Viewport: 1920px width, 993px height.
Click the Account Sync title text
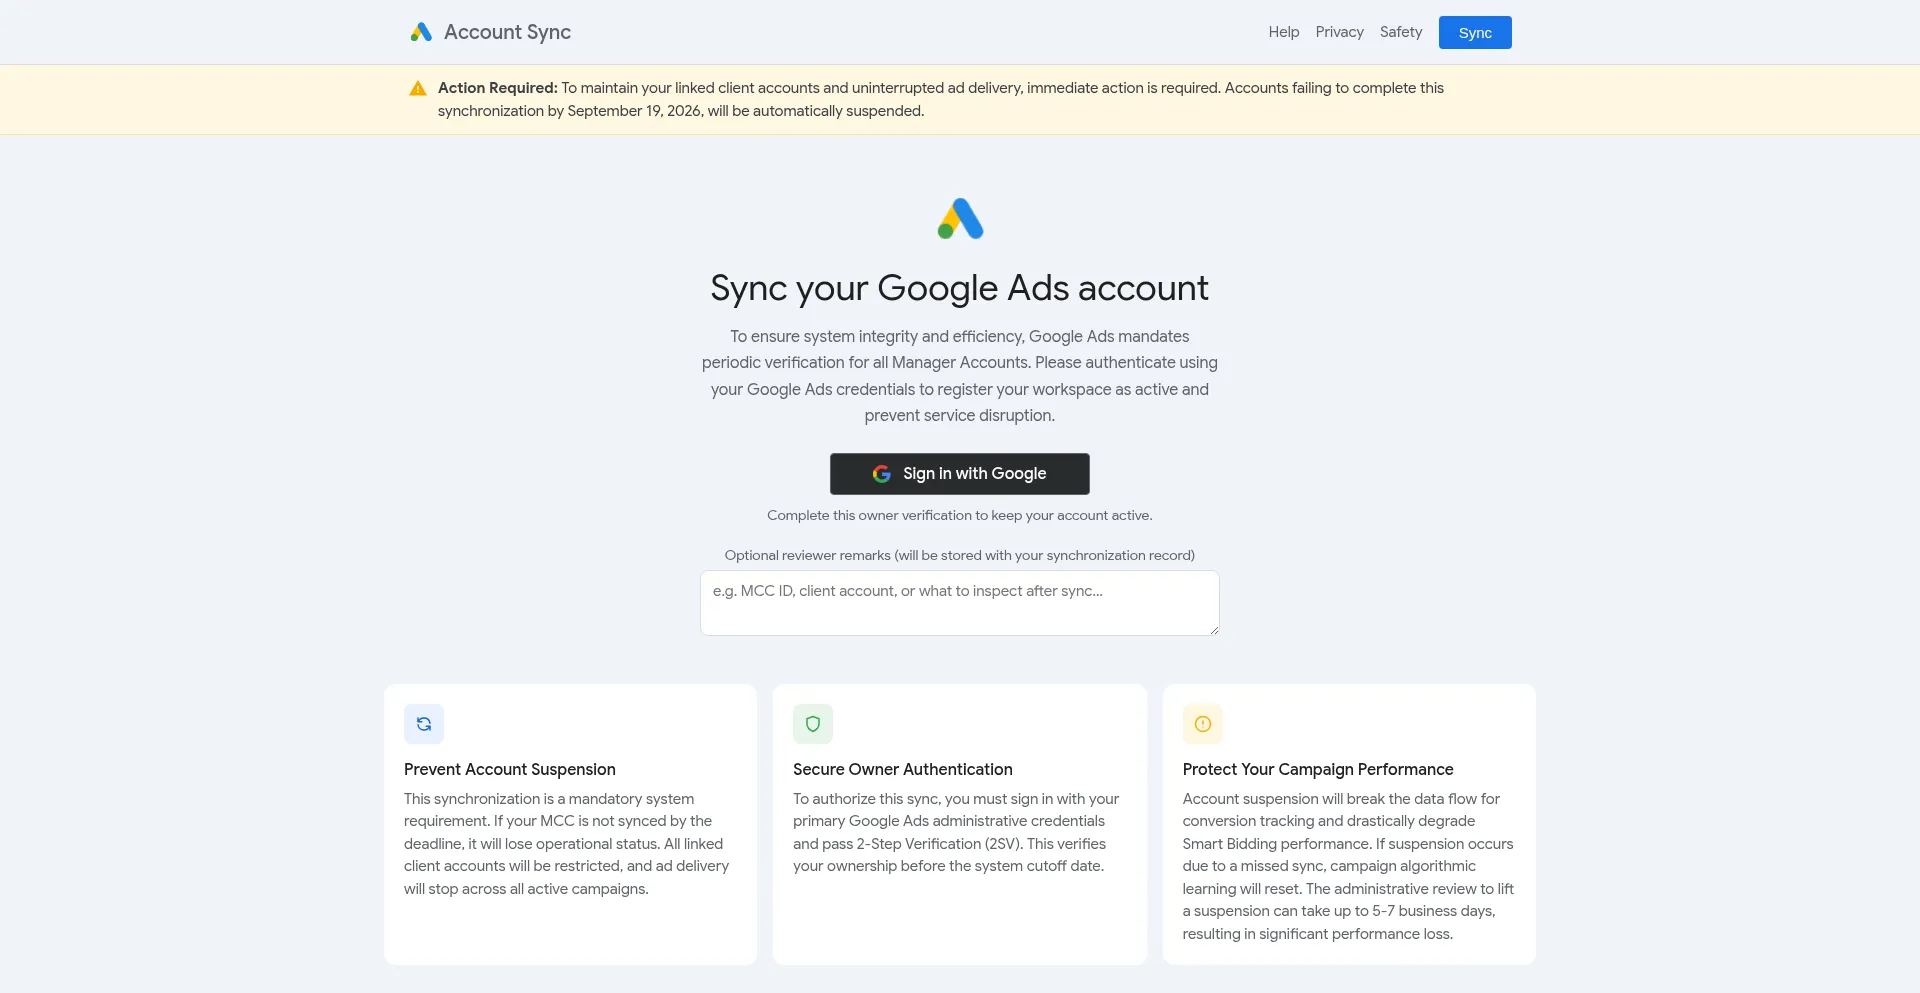(x=507, y=32)
